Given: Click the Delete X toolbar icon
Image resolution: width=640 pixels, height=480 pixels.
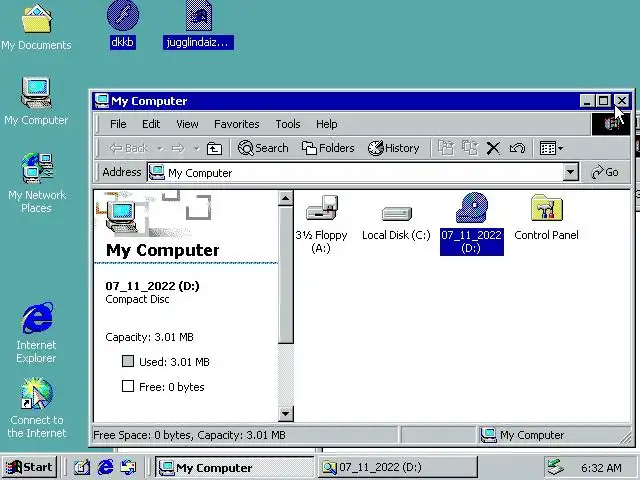Looking at the screenshot, I should [493, 148].
